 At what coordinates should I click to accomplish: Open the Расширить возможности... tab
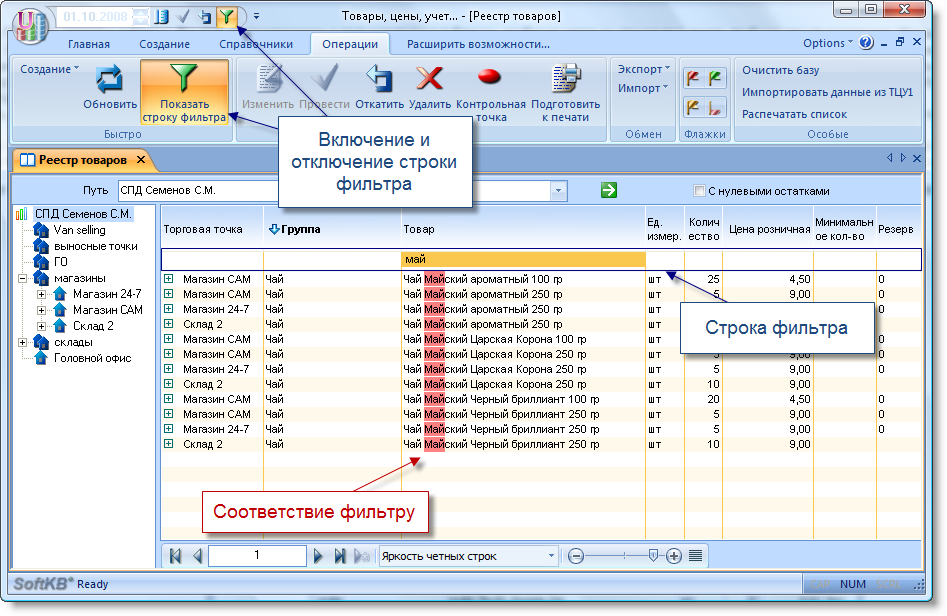[478, 44]
